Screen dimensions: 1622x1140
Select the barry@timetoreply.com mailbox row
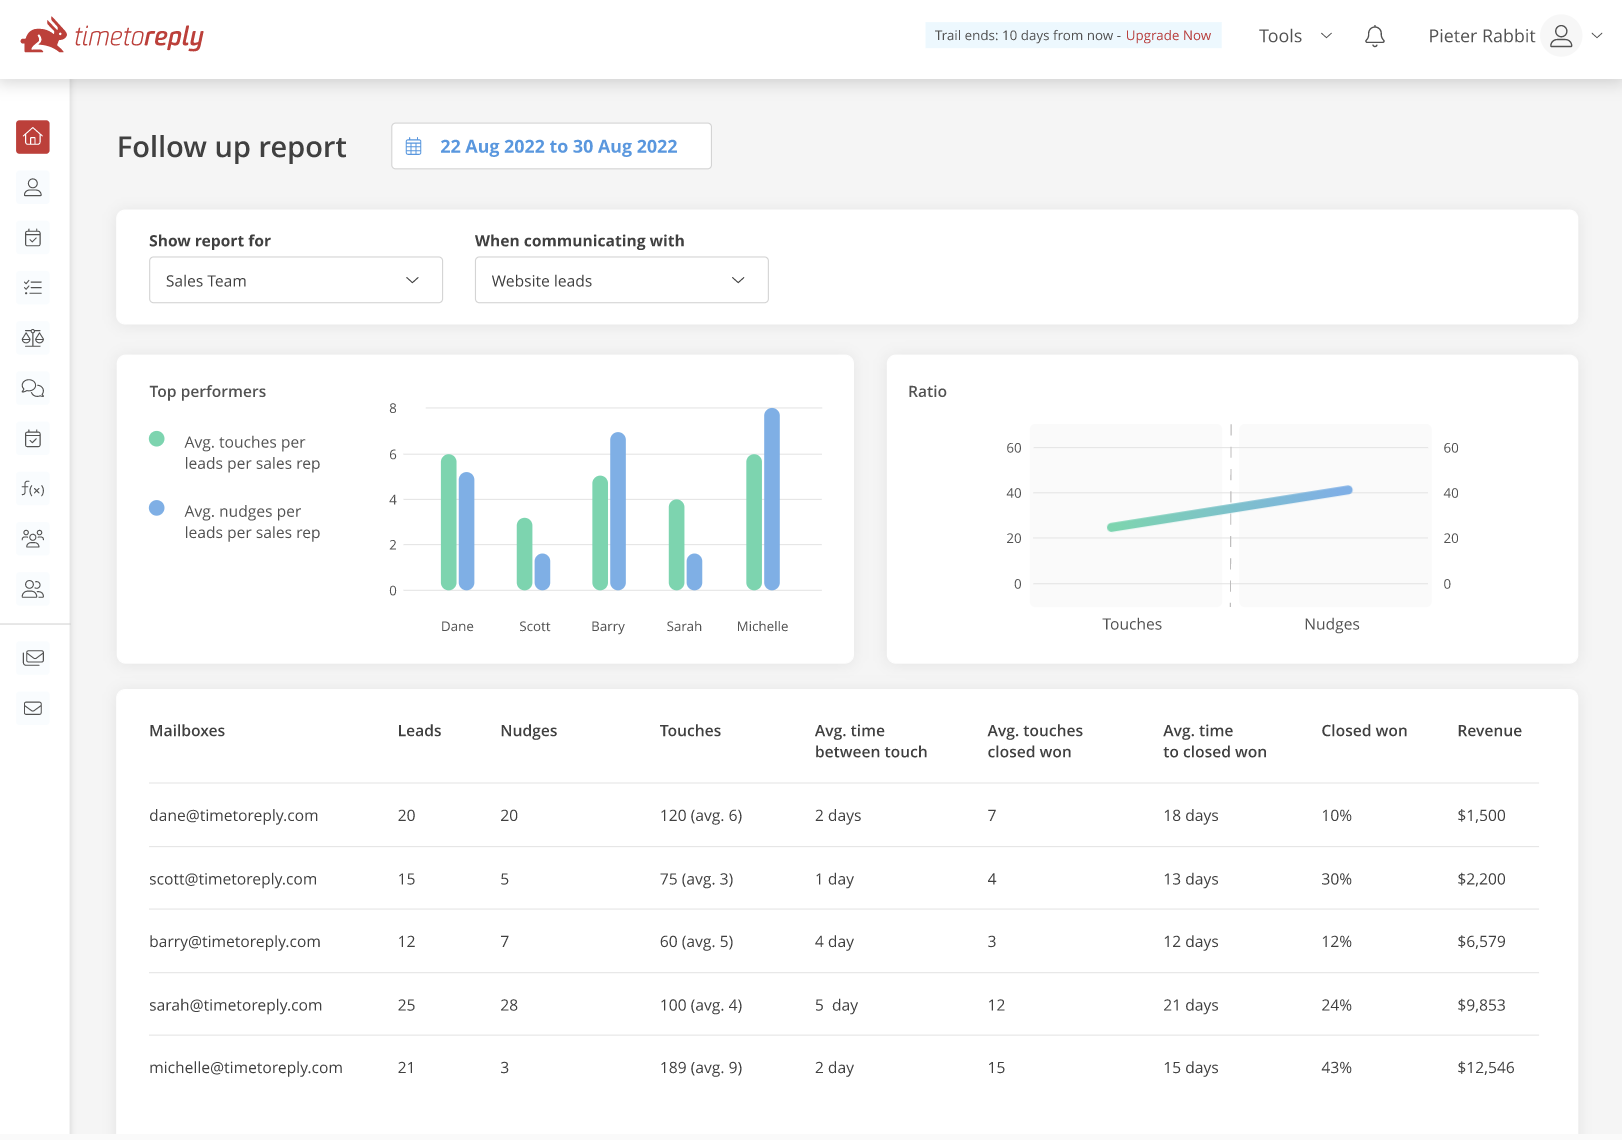click(844, 941)
